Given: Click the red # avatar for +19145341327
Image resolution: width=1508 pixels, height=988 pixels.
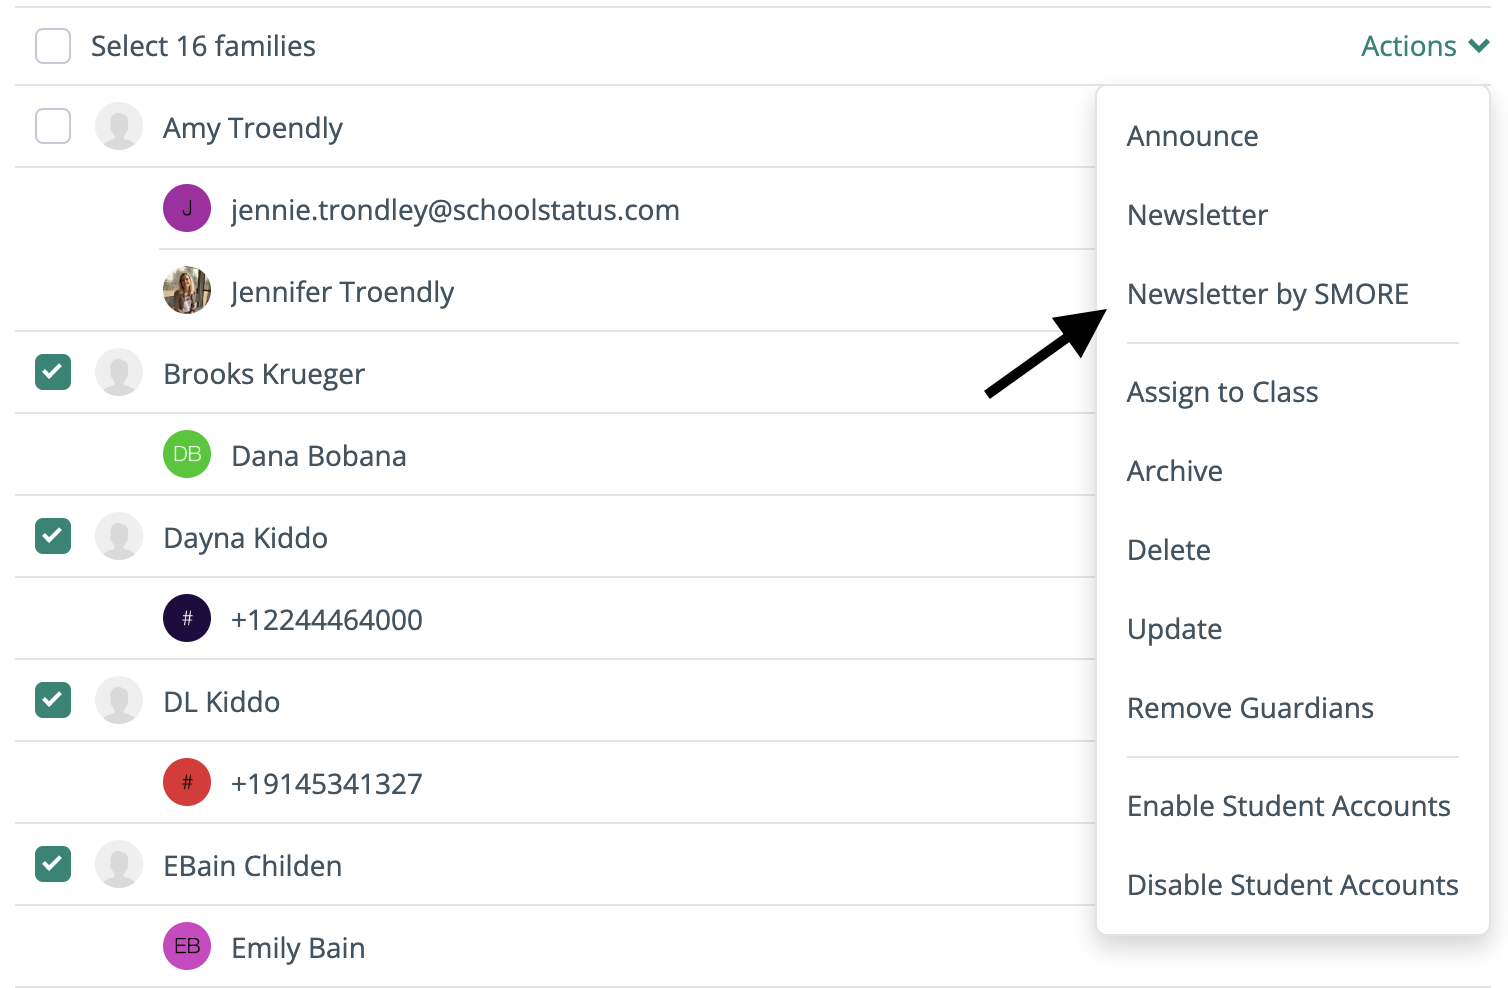Looking at the screenshot, I should point(187,782).
